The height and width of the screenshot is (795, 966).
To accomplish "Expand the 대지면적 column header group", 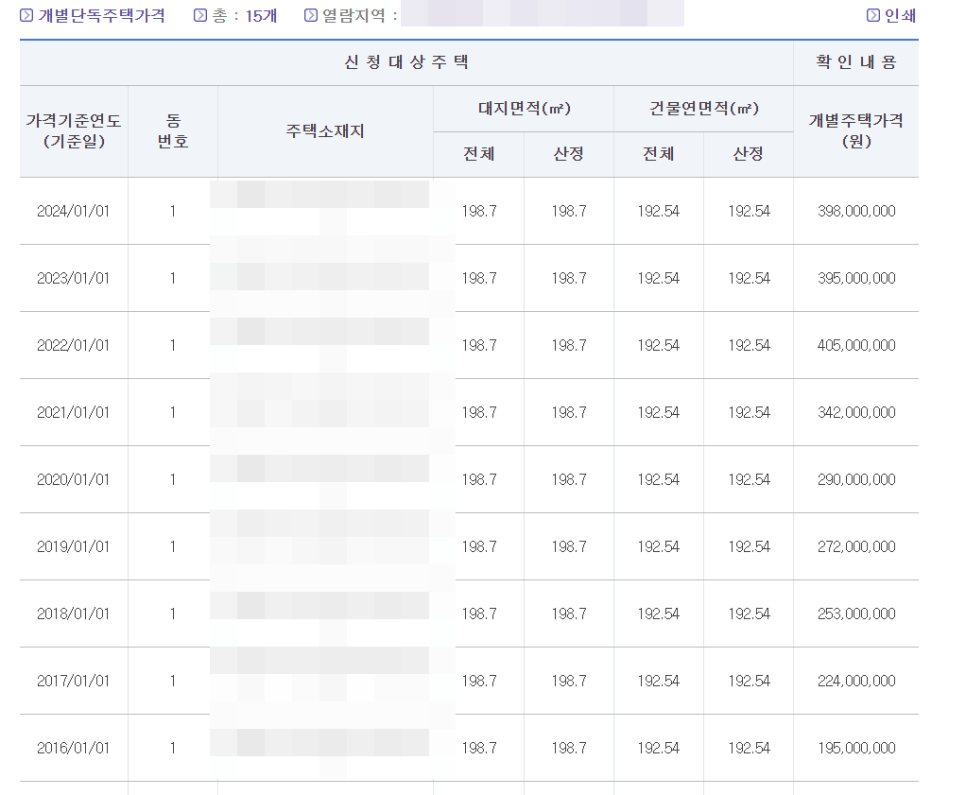I will (x=524, y=108).
